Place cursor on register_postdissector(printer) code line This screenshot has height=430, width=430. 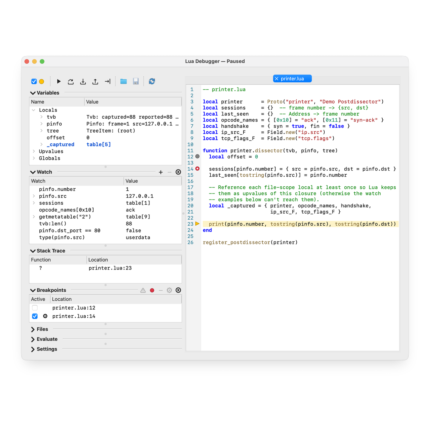pos(250,242)
